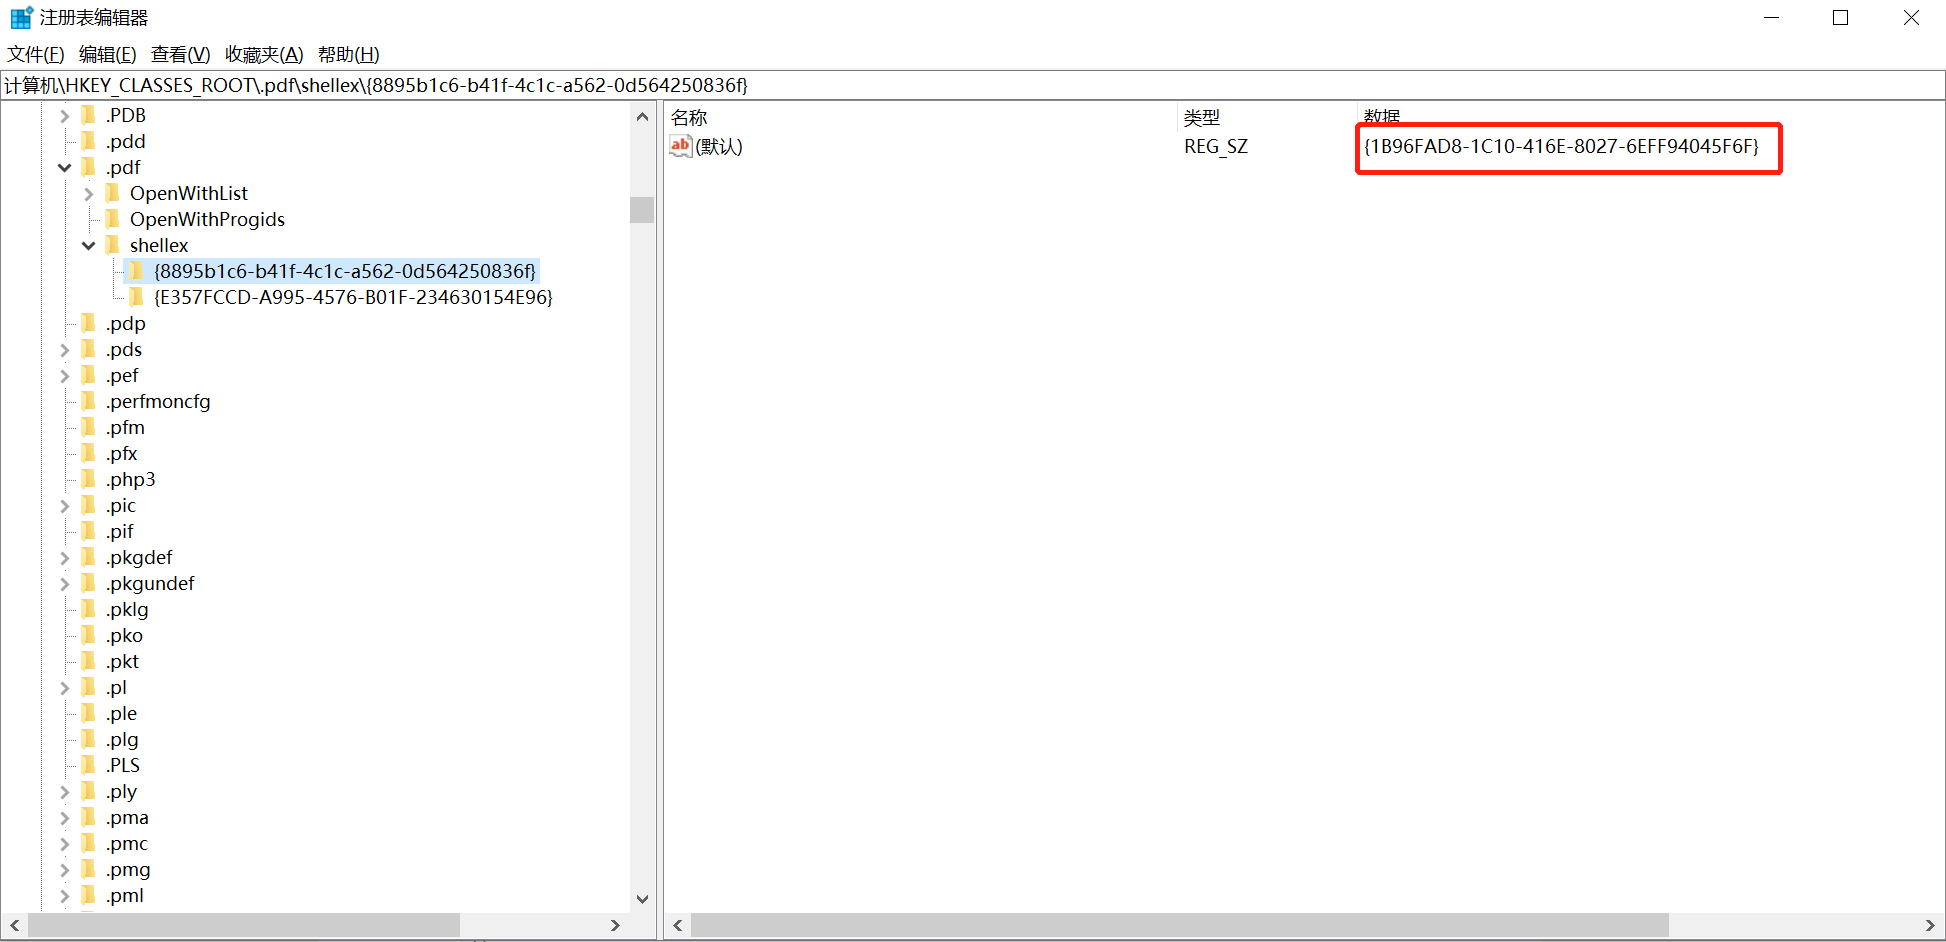
Task: Select the ab string icon beside (默认)
Action: tap(680, 146)
